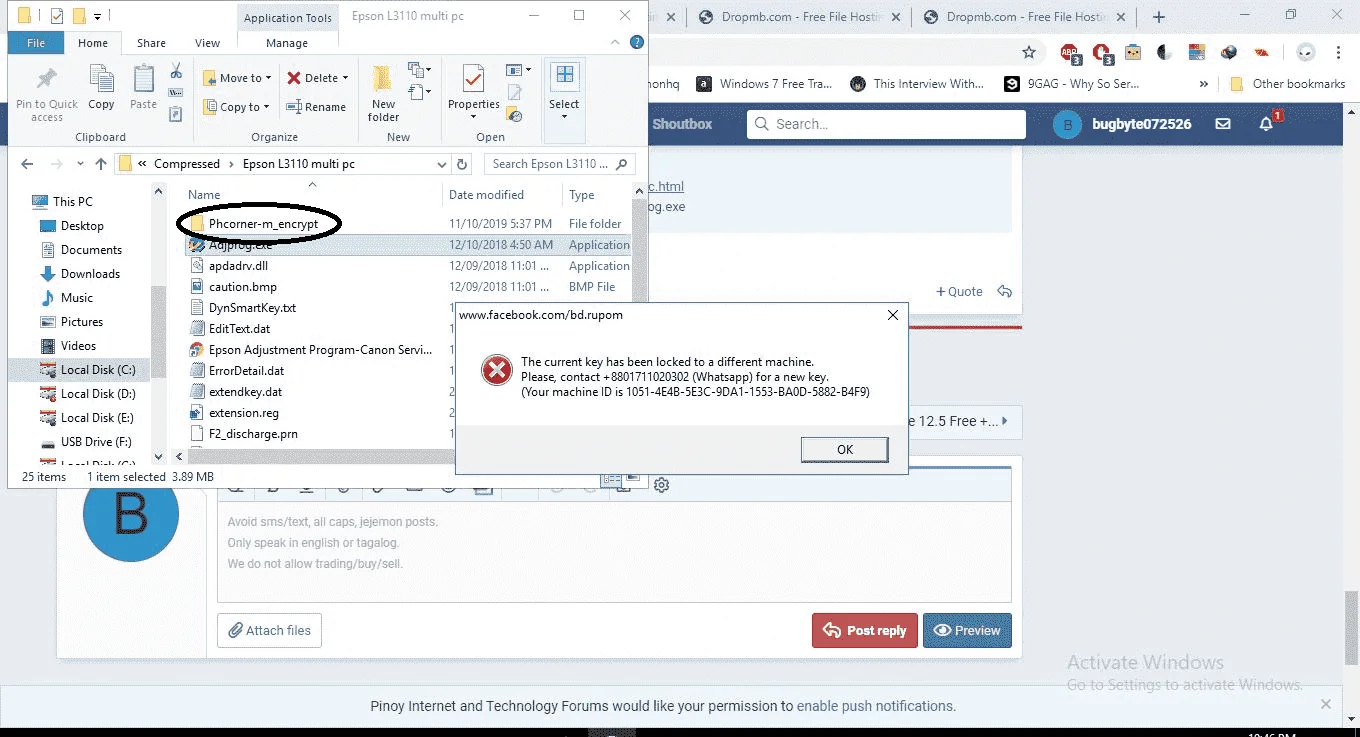Image resolution: width=1360 pixels, height=737 pixels.
Task: Open a new Chrome tab
Action: (x=1159, y=16)
